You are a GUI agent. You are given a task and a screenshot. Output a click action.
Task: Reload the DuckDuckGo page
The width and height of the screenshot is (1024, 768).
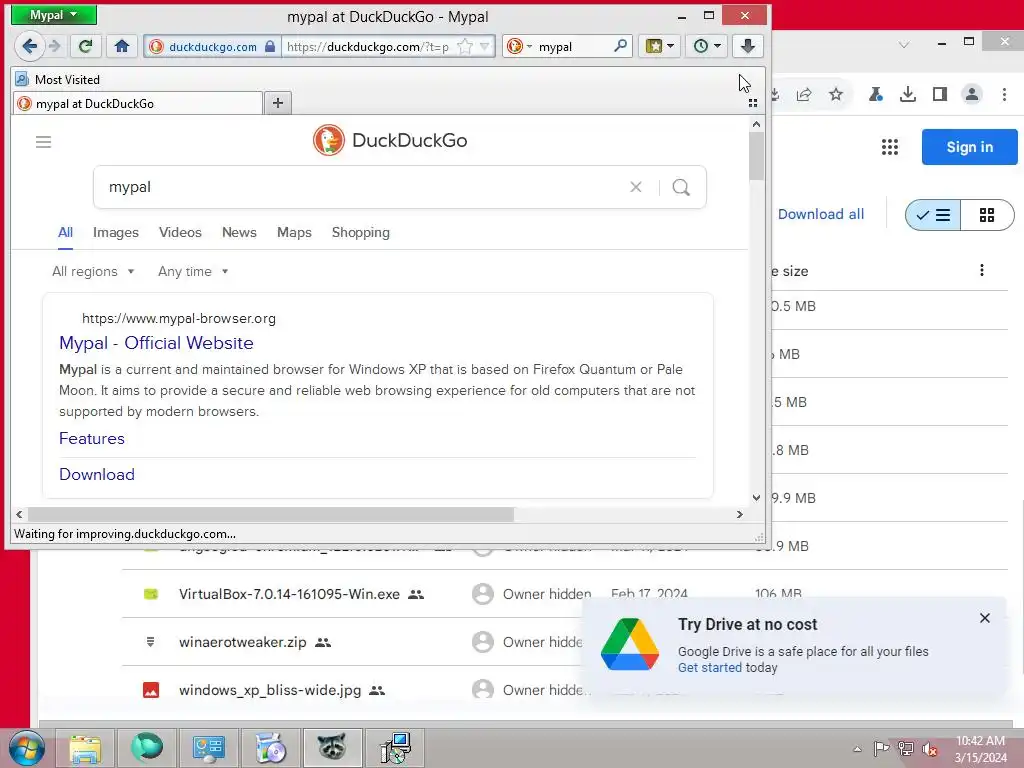click(x=86, y=46)
